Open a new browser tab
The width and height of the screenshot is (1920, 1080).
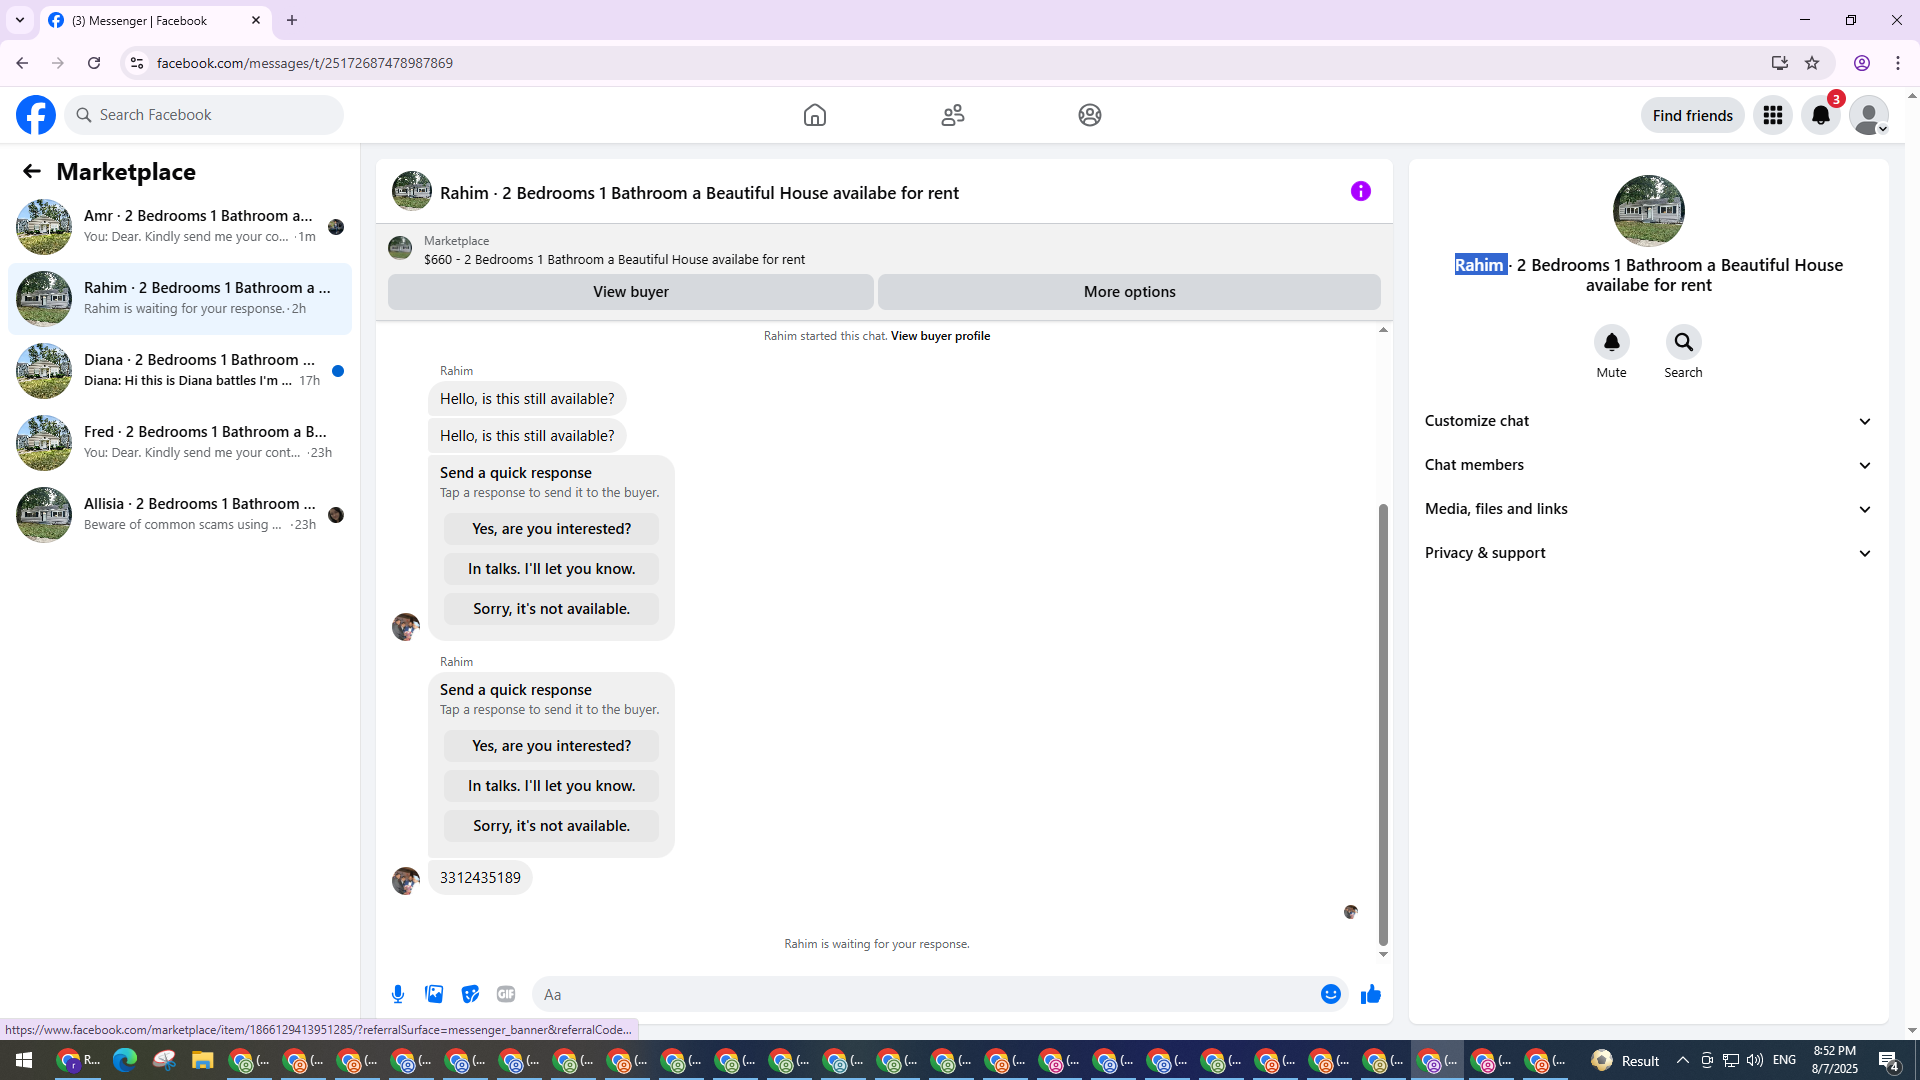pyautogui.click(x=292, y=20)
